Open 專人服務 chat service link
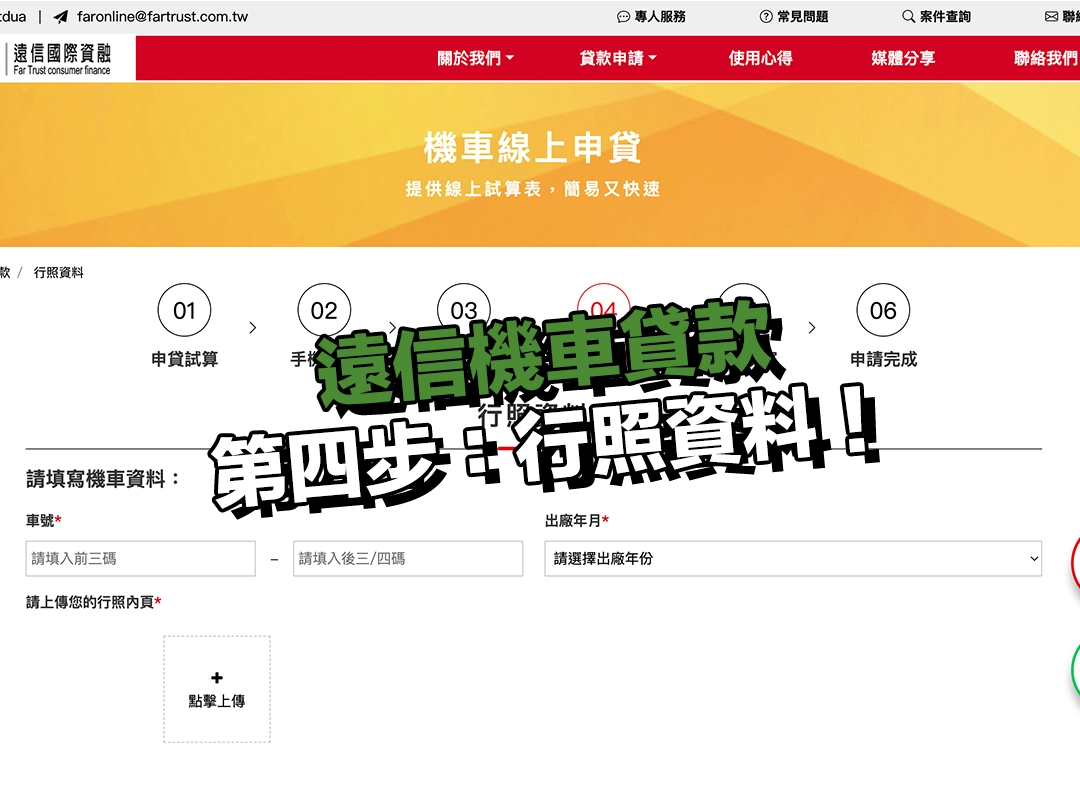The image size is (1080, 800). [651, 17]
